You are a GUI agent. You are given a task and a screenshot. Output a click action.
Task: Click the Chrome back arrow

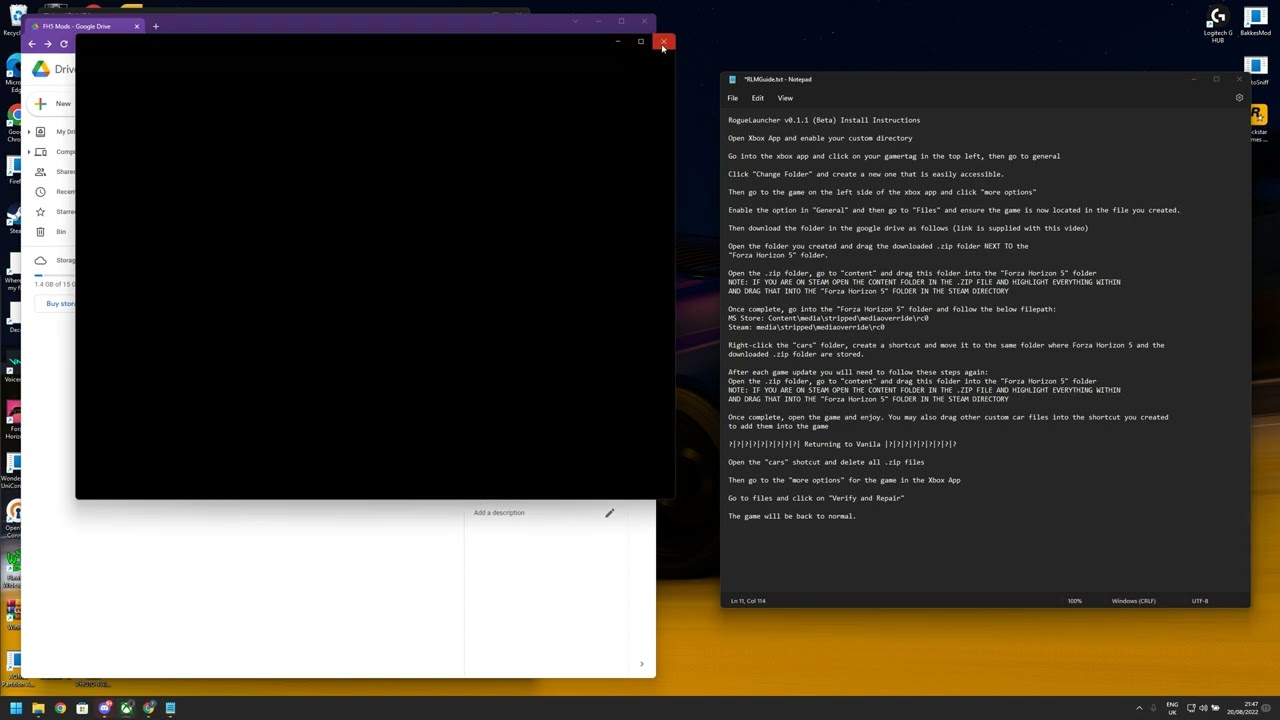32,44
